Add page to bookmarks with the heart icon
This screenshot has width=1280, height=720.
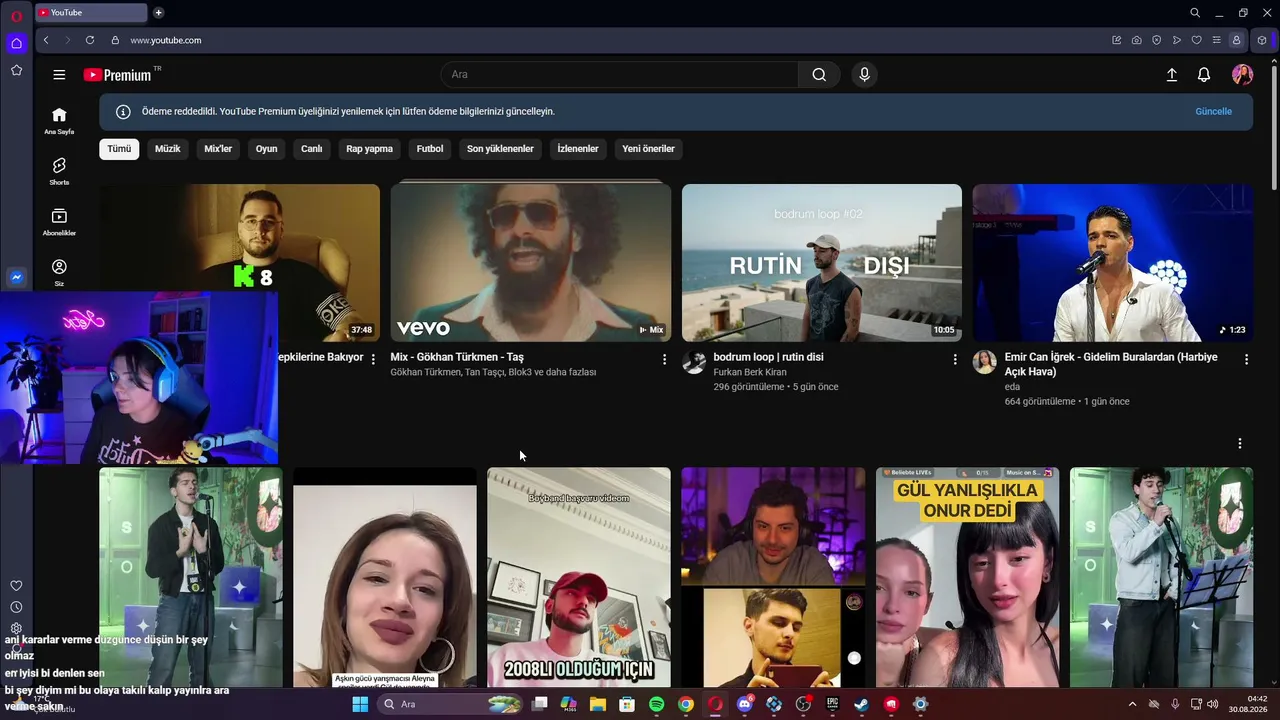(x=1197, y=40)
